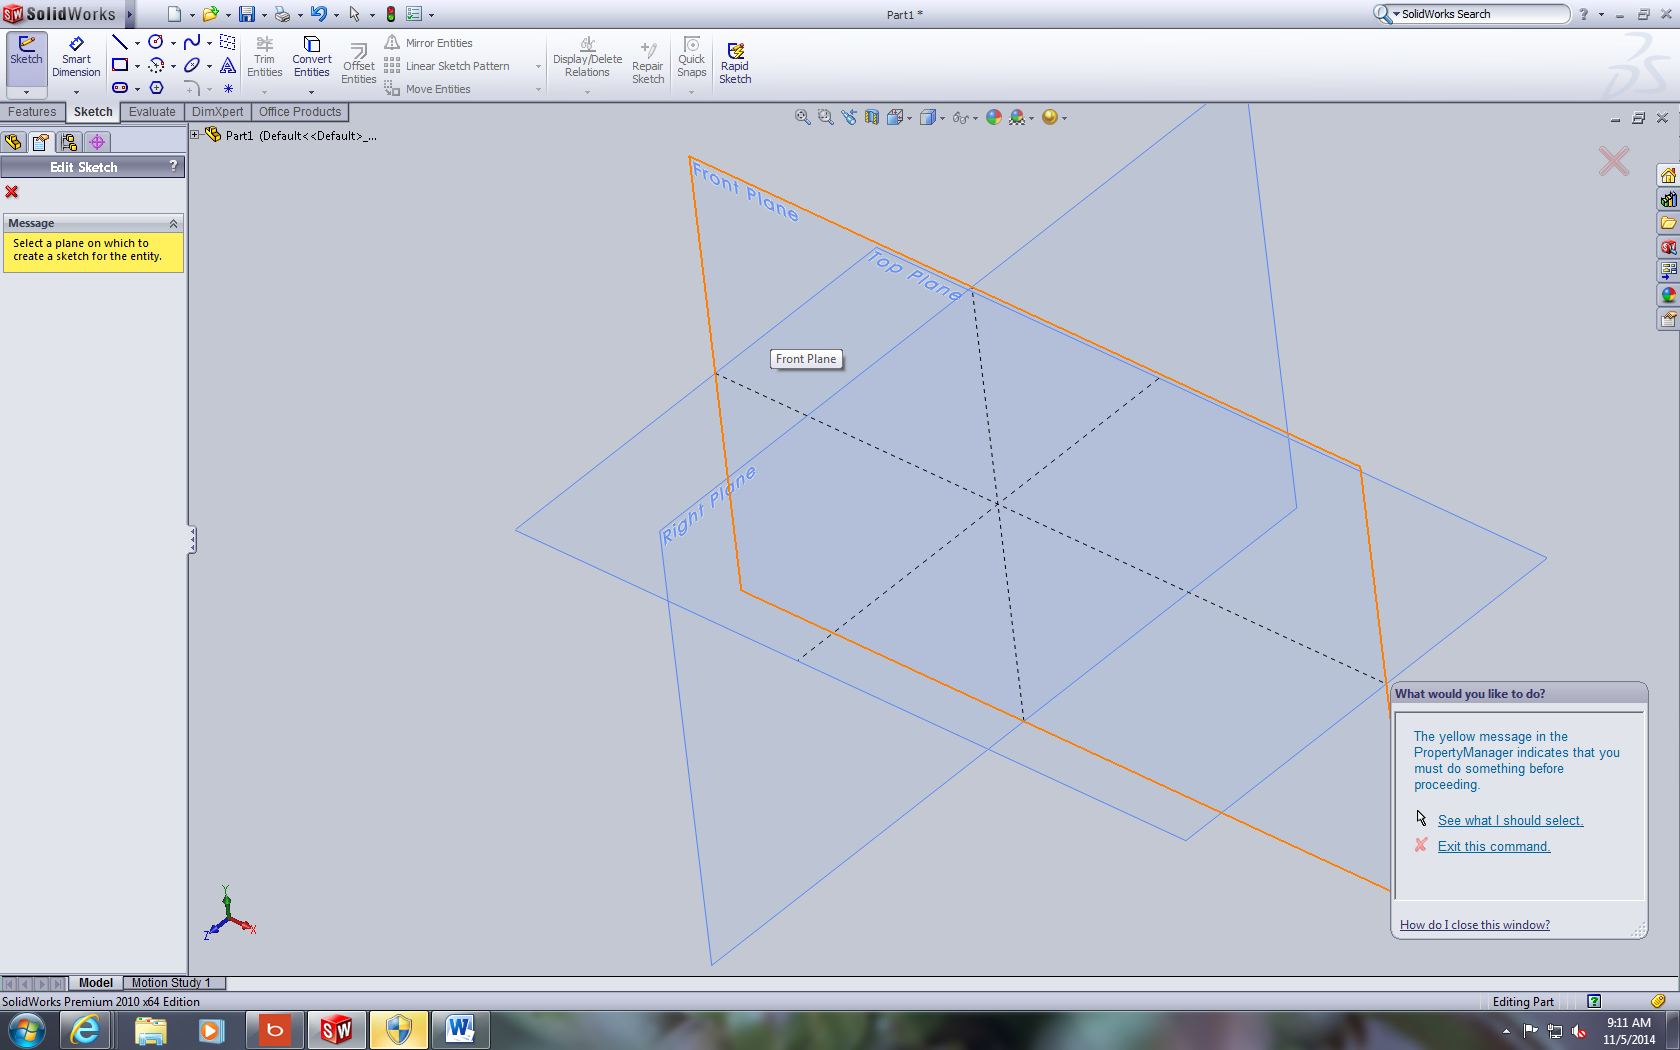The image size is (1680, 1050).
Task: Click Linear Sketch Pattern tool
Action: 447,66
